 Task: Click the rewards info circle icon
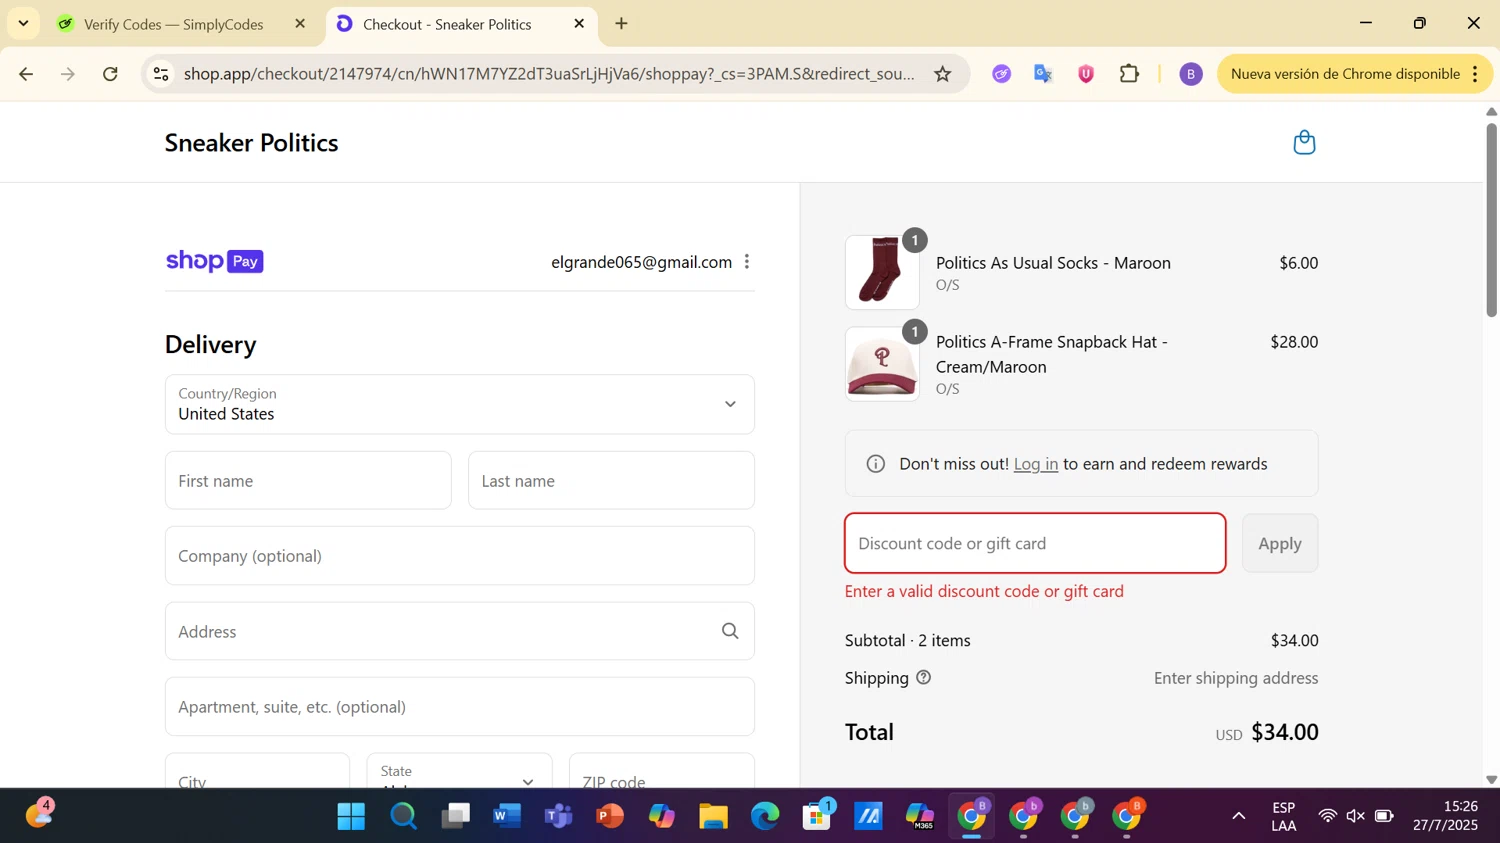pos(876,464)
